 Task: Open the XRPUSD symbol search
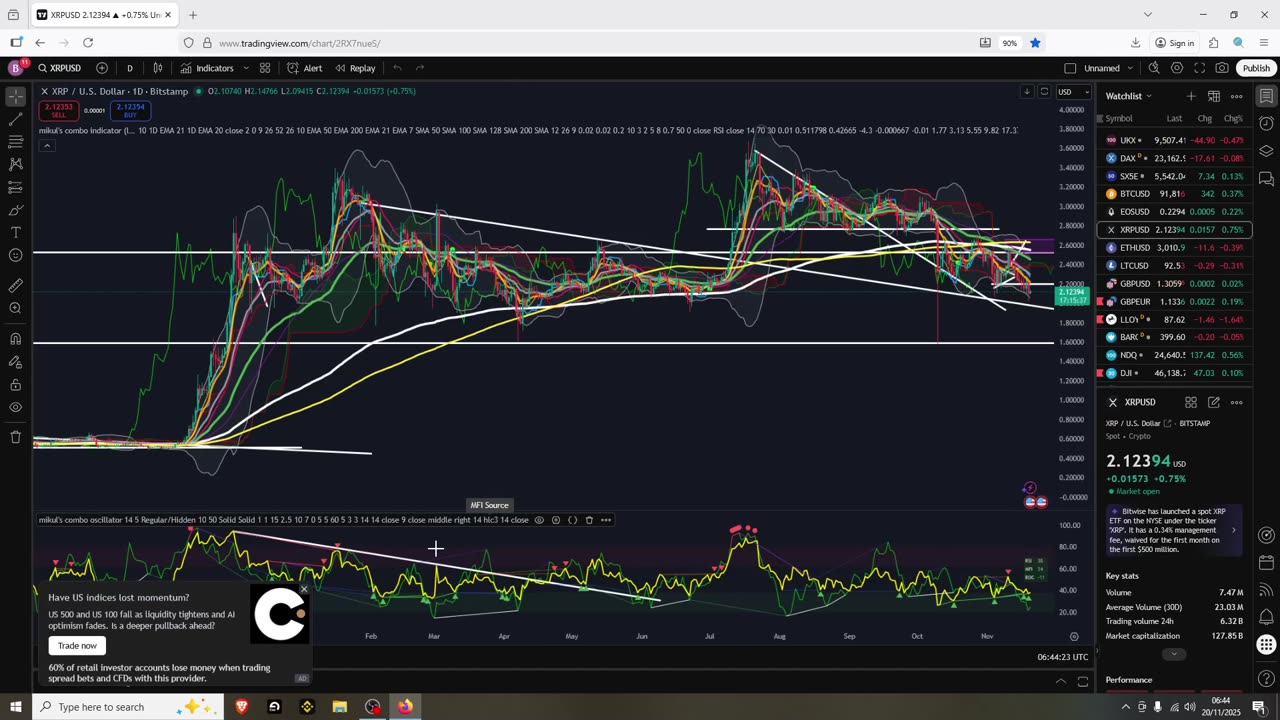click(60, 68)
